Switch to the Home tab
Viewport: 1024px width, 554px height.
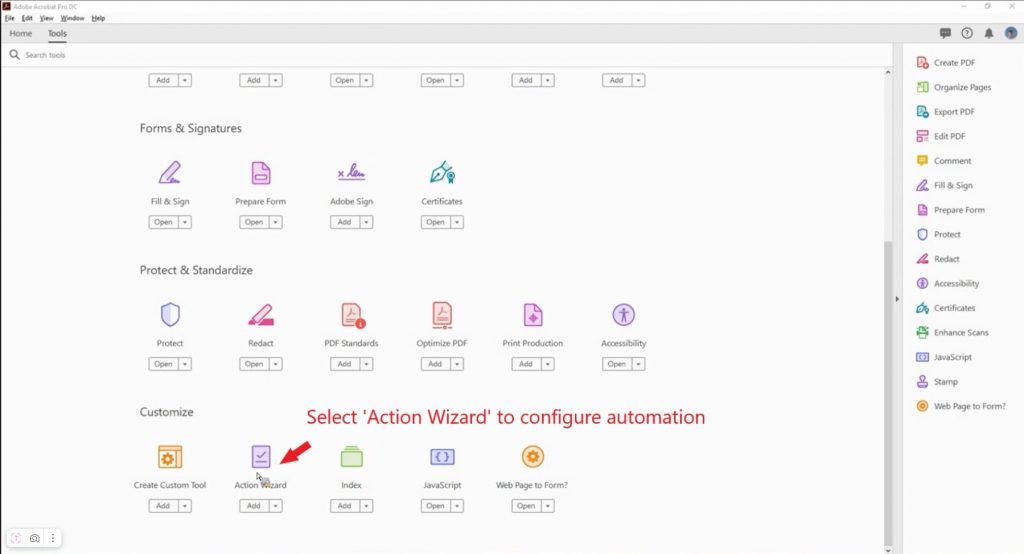tap(20, 33)
